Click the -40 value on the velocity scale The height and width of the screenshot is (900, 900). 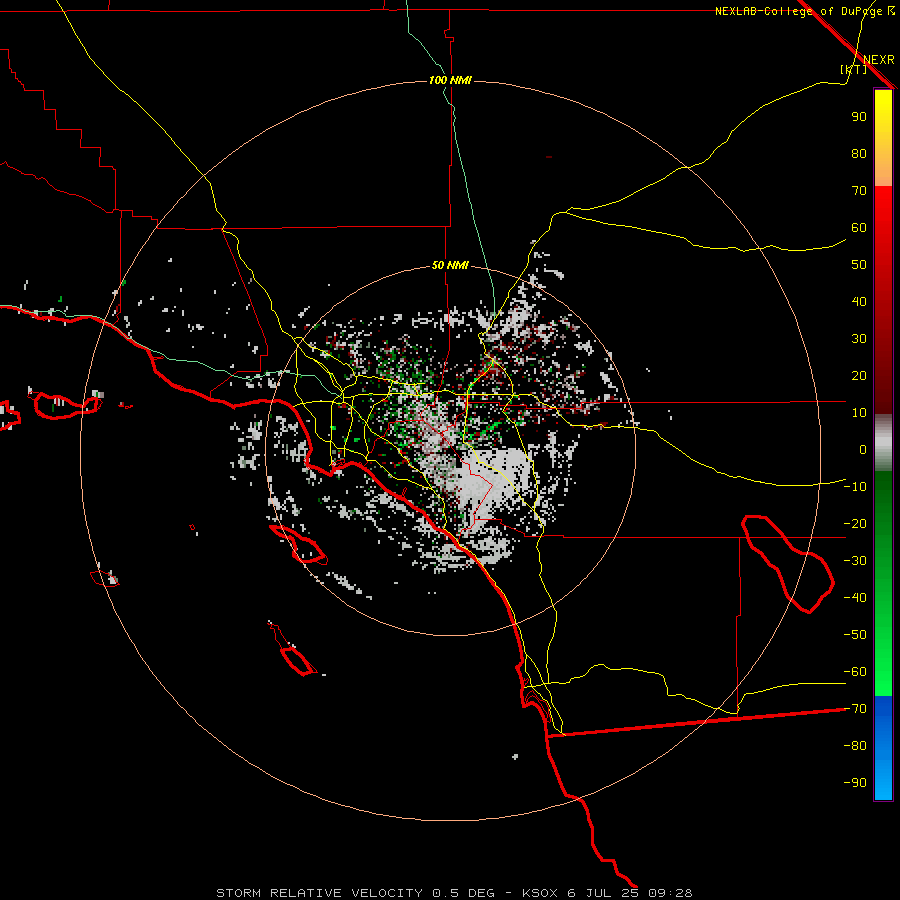pyautogui.click(x=855, y=598)
